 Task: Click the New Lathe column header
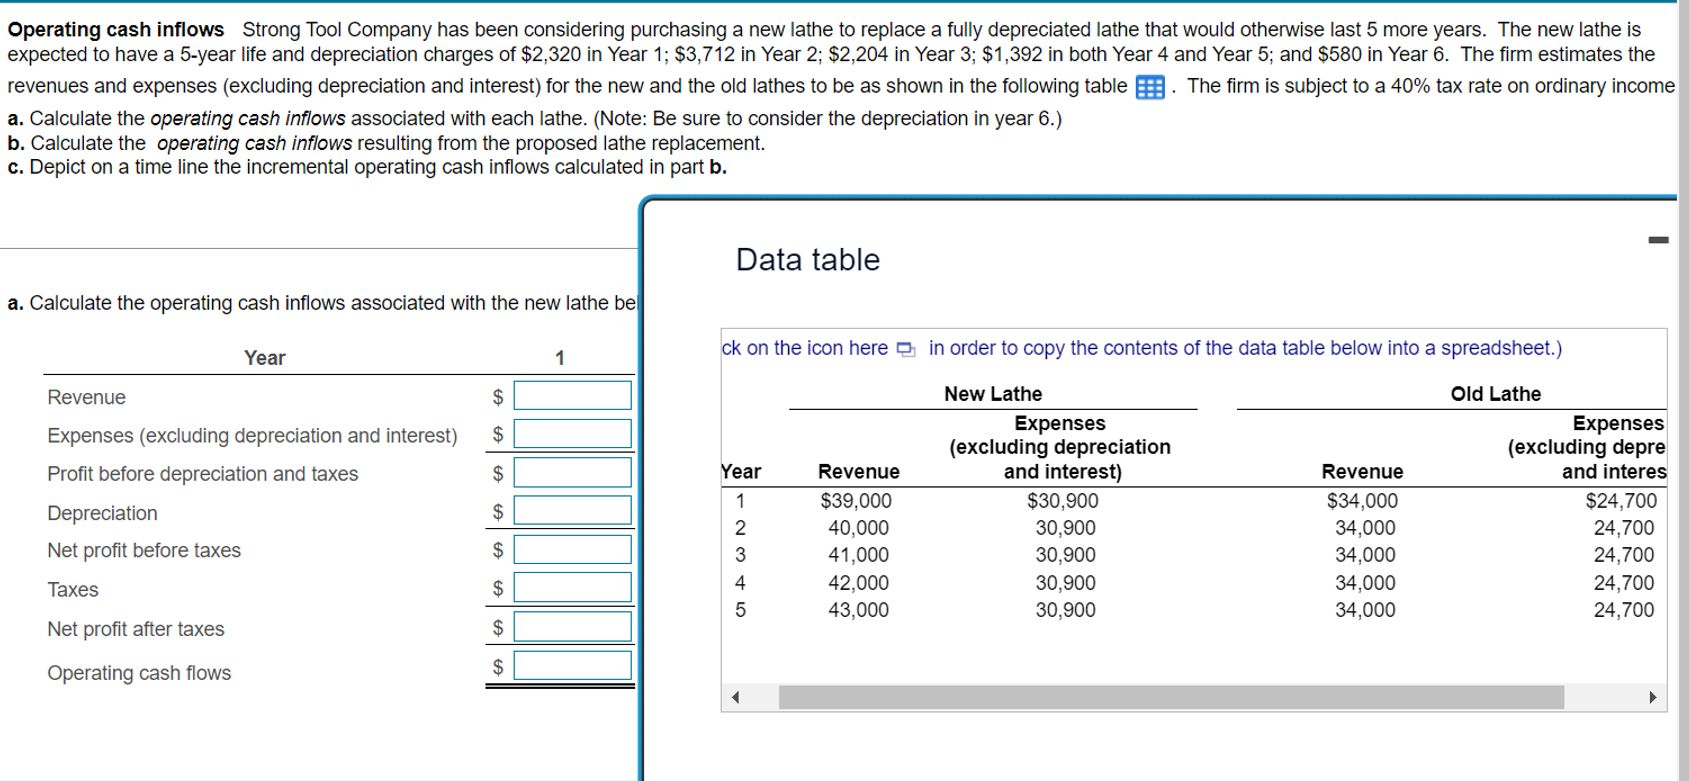[x=993, y=394]
